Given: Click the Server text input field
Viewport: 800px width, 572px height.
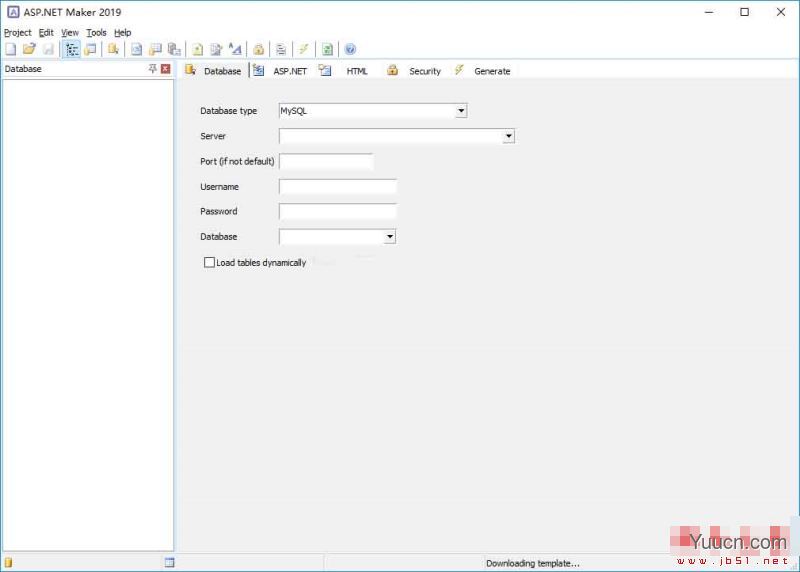Looking at the screenshot, I should 391,136.
